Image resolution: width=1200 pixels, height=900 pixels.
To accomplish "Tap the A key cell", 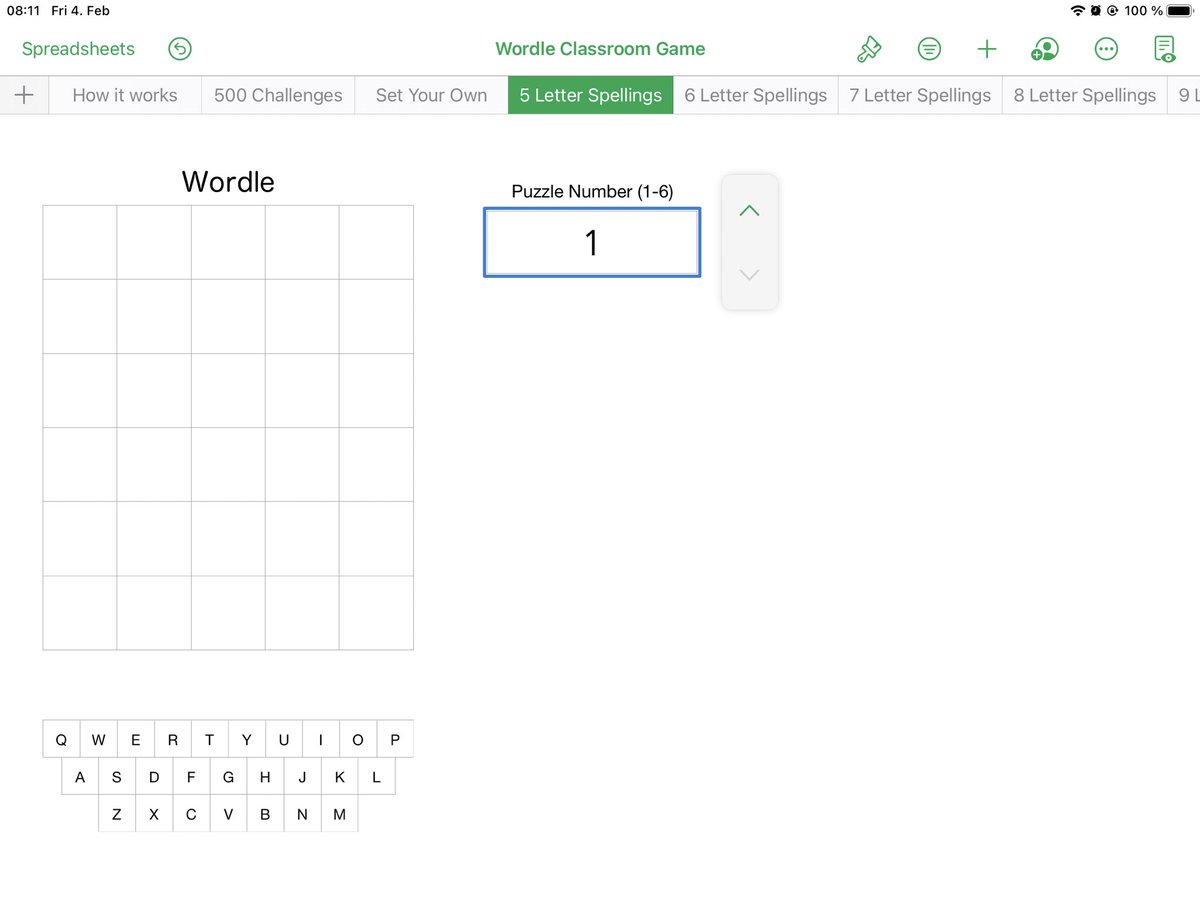I will click(80, 777).
